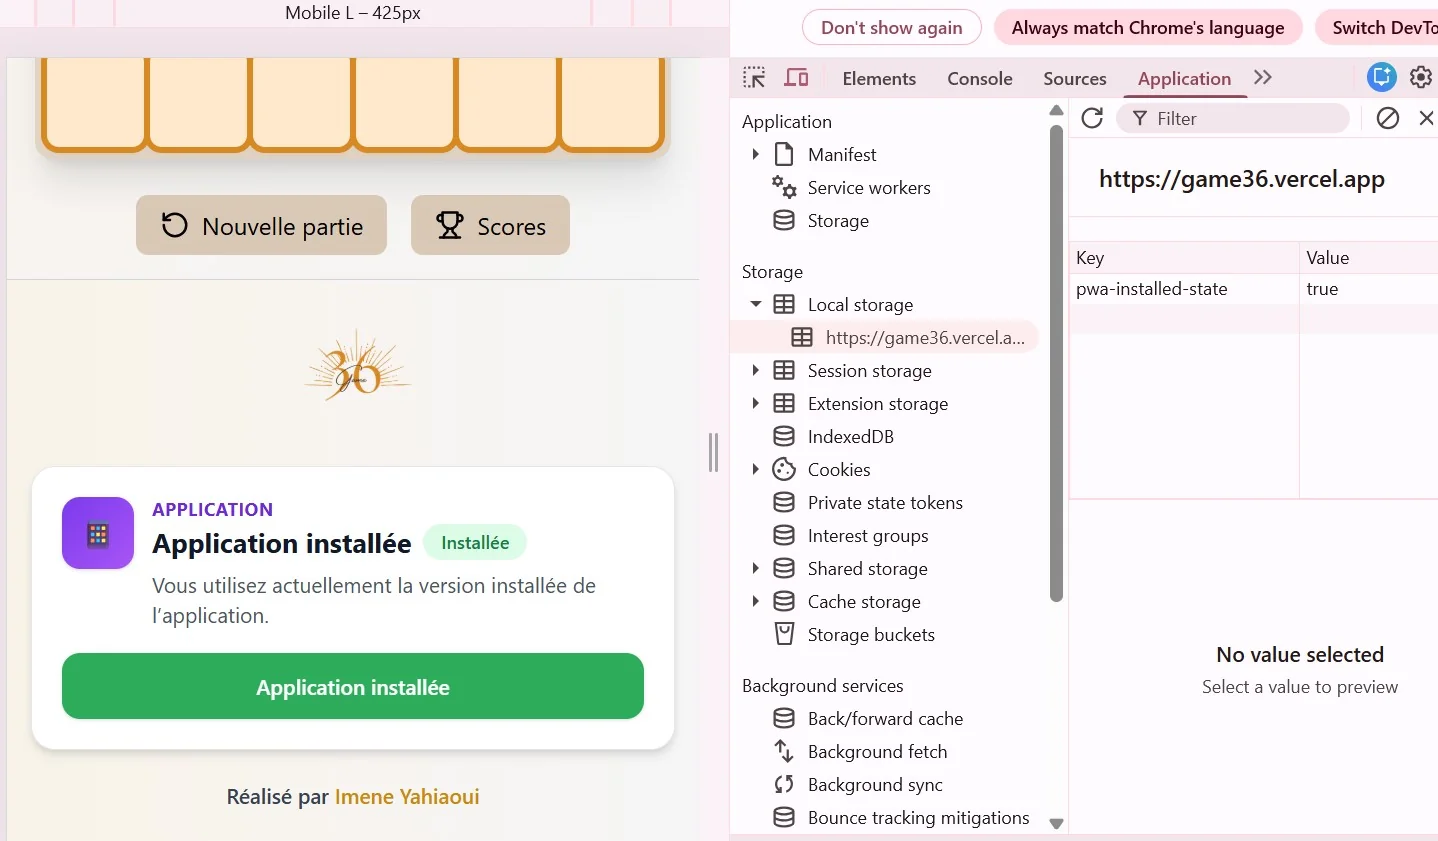Click the Storage database icon under Application
This screenshot has height=841, width=1438.
click(x=784, y=220)
